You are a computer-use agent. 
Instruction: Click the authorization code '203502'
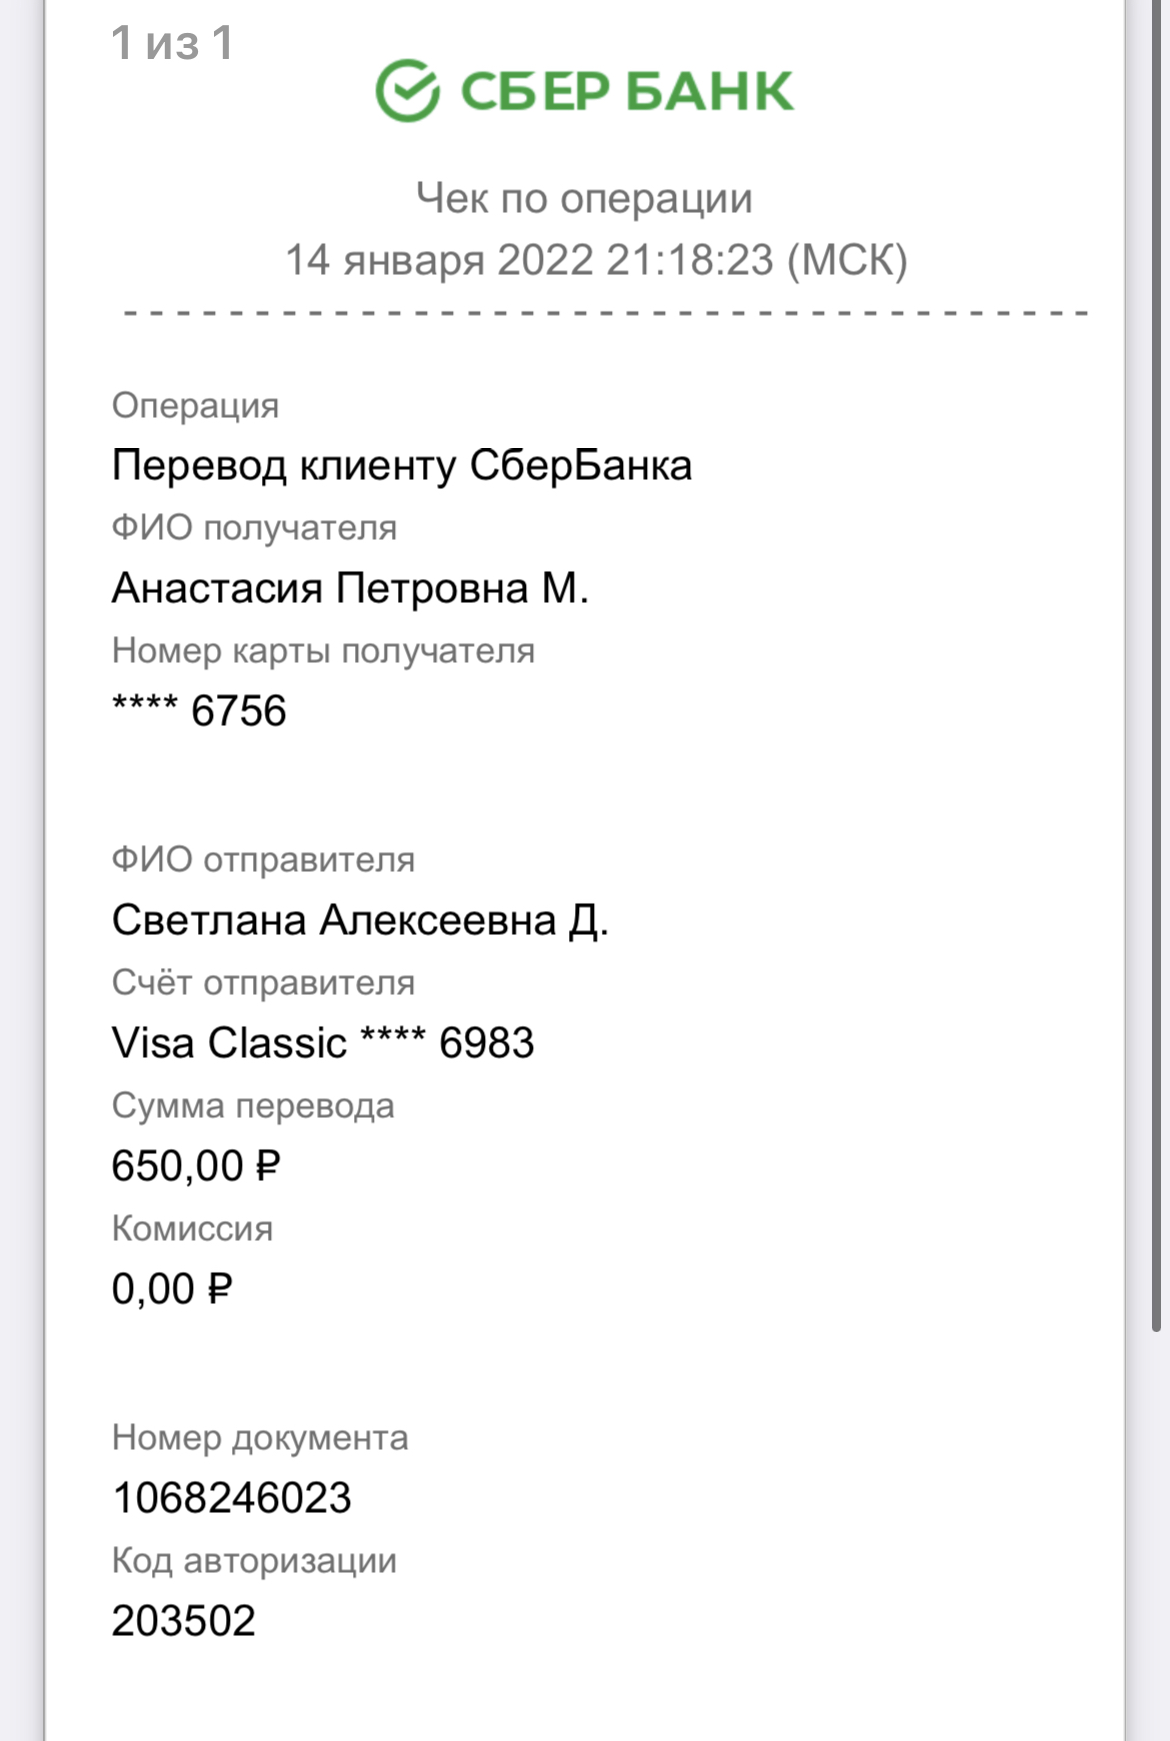184,1621
